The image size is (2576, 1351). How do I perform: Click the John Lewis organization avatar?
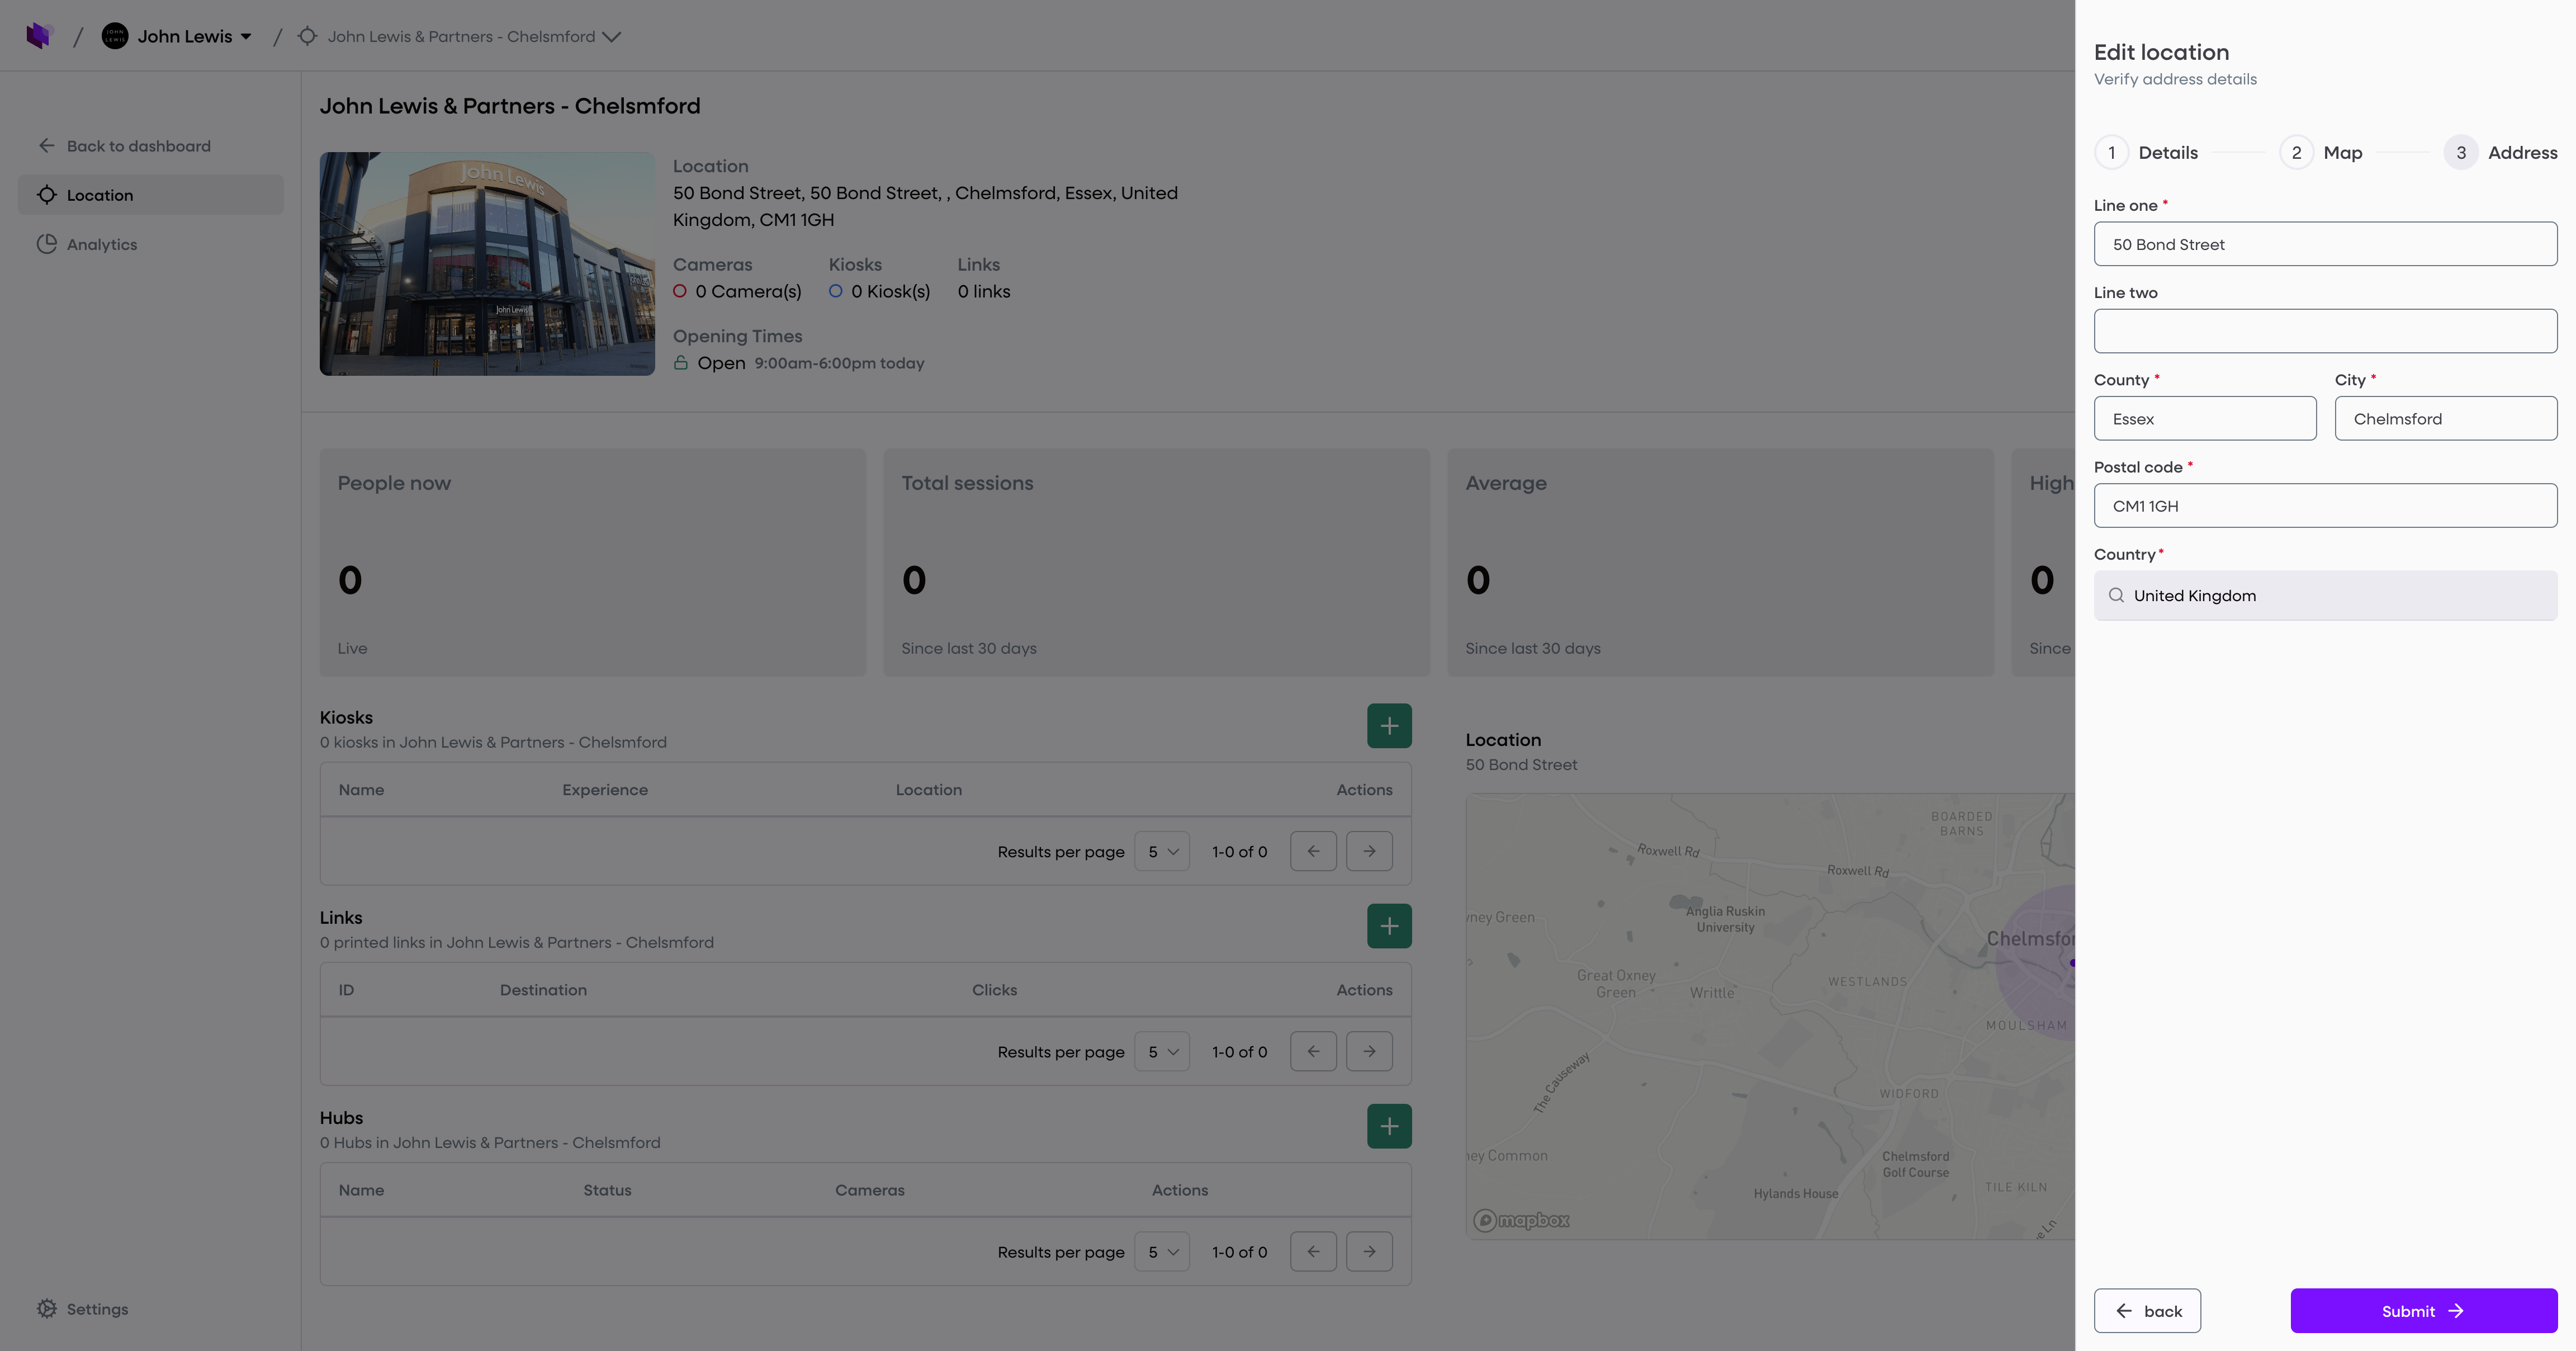pos(115,36)
